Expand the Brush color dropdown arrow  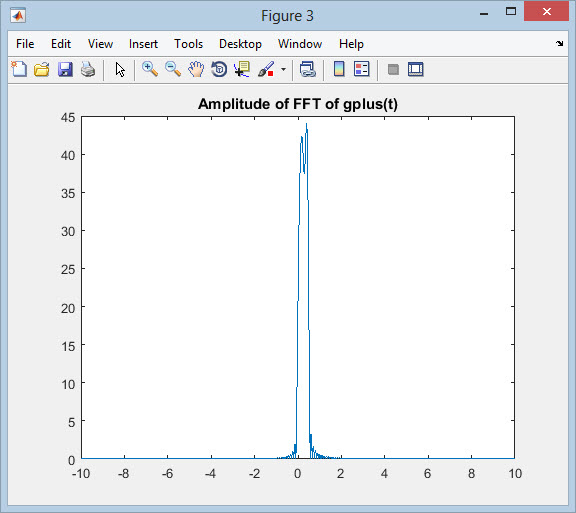point(283,69)
